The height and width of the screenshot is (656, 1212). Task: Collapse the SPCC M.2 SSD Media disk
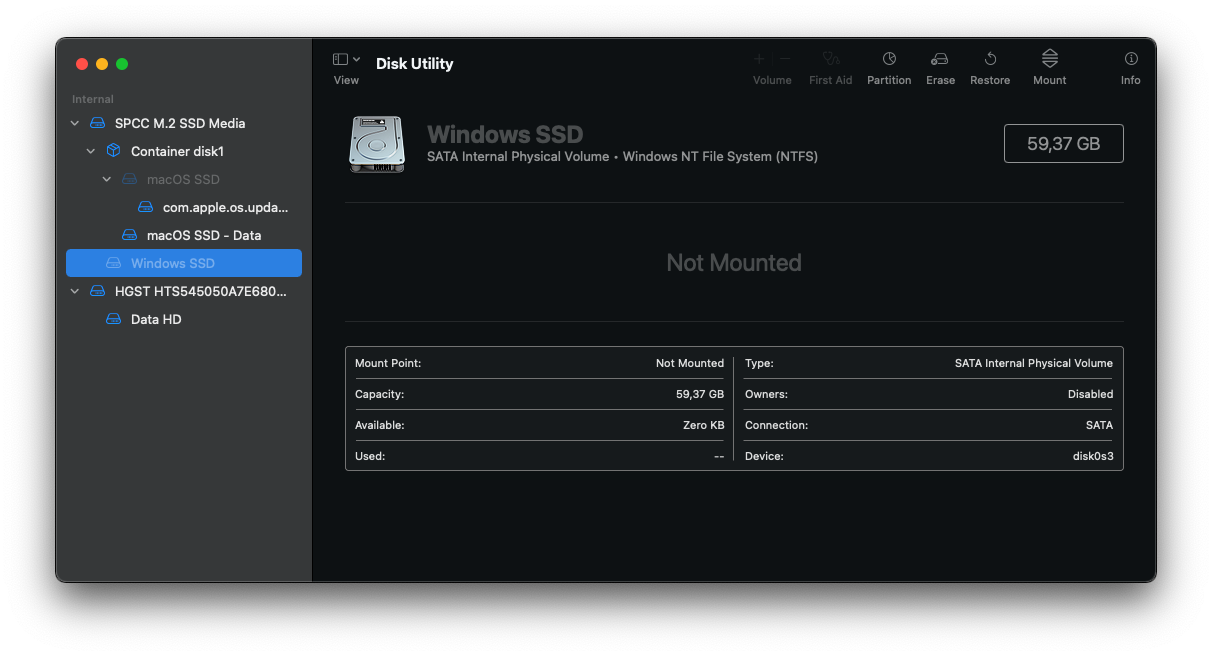(x=75, y=123)
